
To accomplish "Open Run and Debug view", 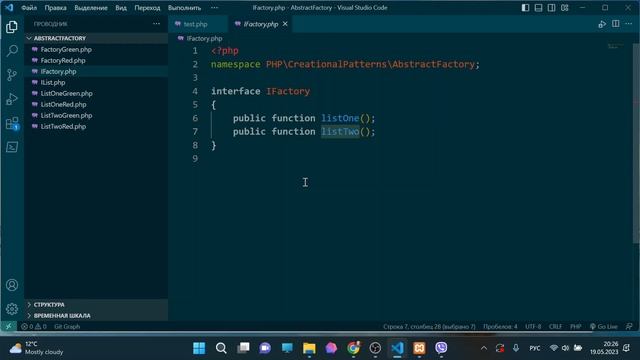I will point(12,99).
